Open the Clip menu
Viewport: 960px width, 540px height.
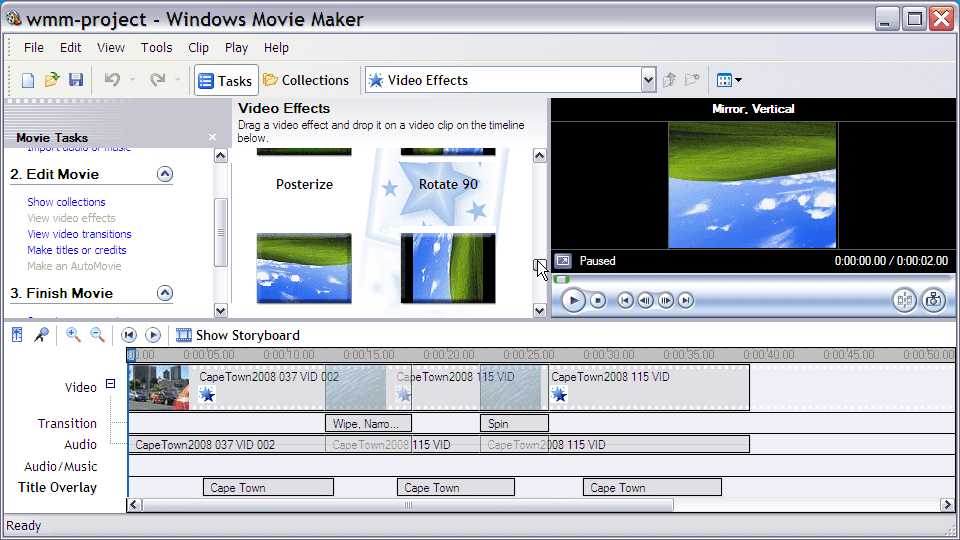198,48
